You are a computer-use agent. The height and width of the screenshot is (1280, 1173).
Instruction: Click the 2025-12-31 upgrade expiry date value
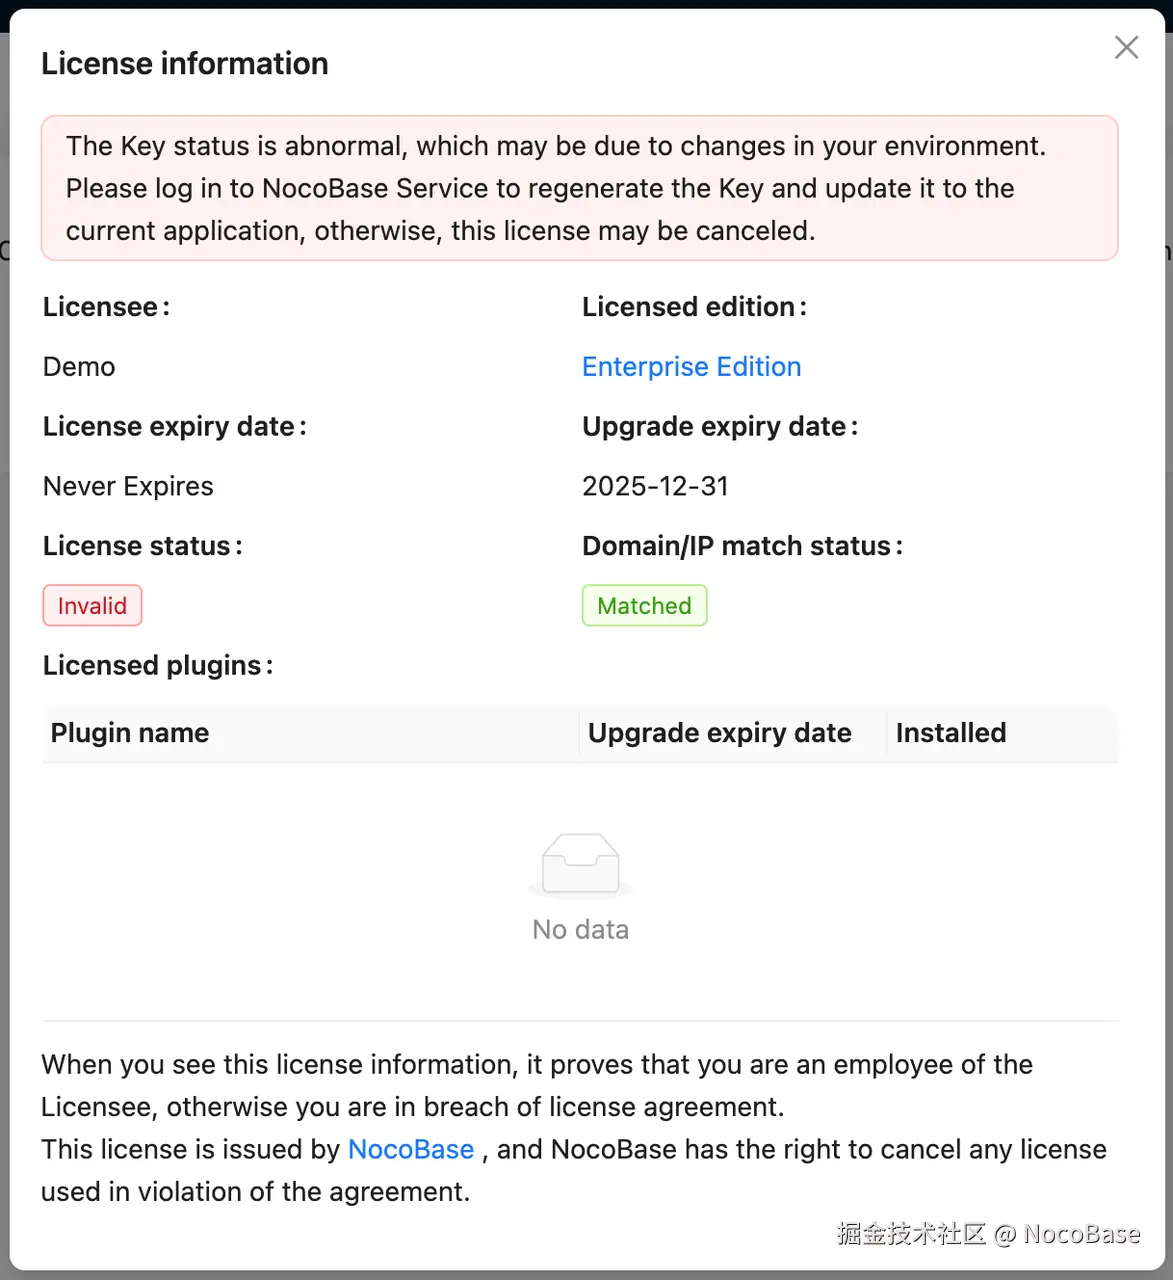(655, 486)
